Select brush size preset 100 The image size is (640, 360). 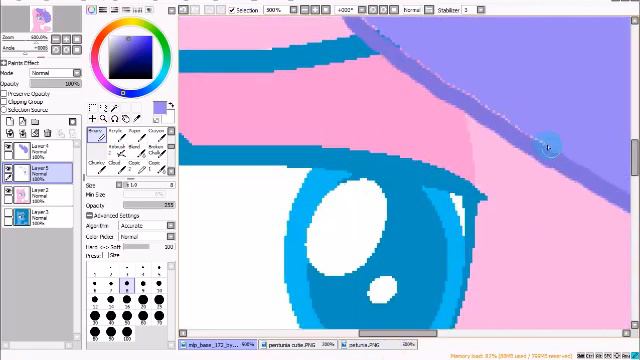(x=127, y=333)
